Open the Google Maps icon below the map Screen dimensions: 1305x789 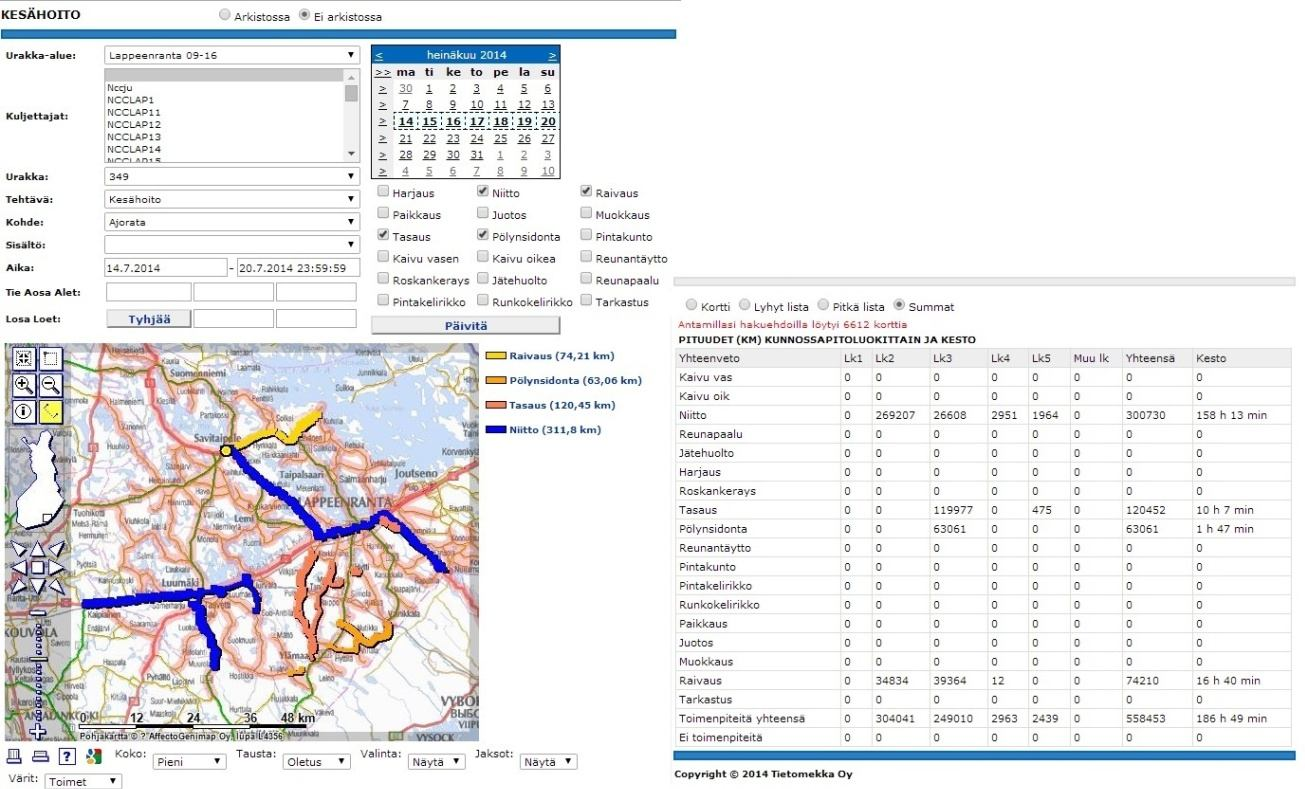pos(93,756)
